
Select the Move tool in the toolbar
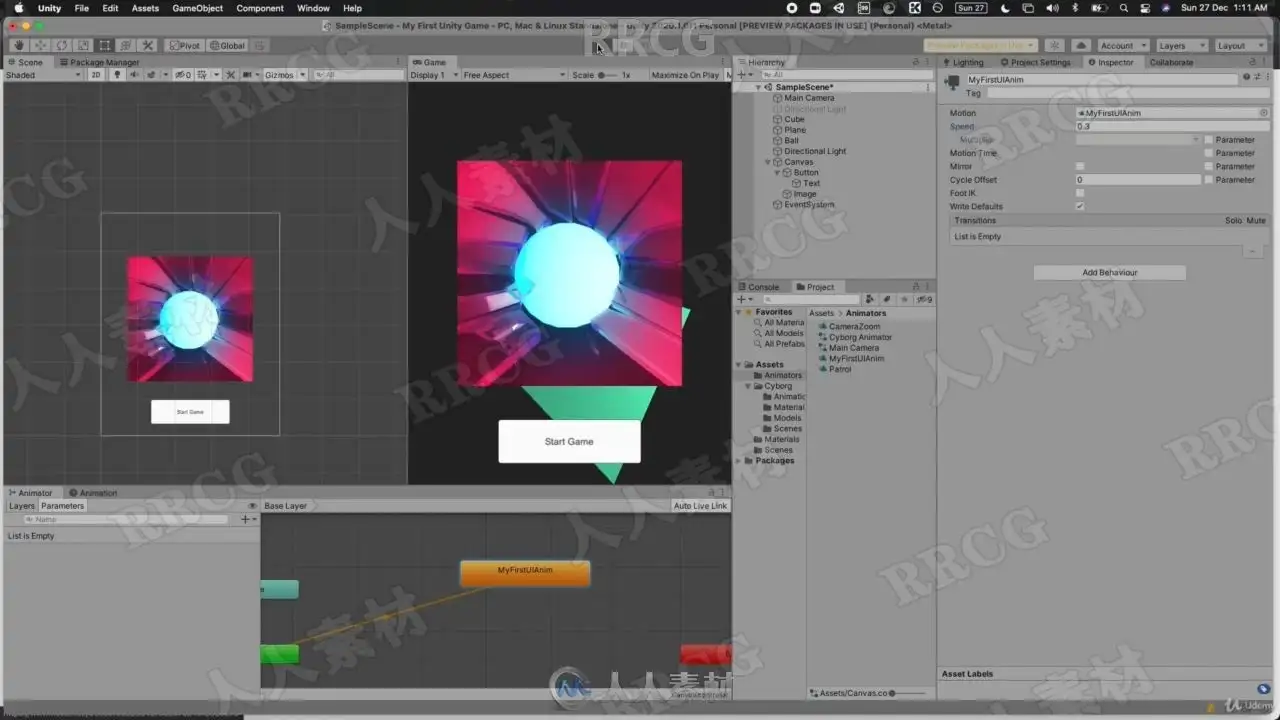pyautogui.click(x=41, y=45)
